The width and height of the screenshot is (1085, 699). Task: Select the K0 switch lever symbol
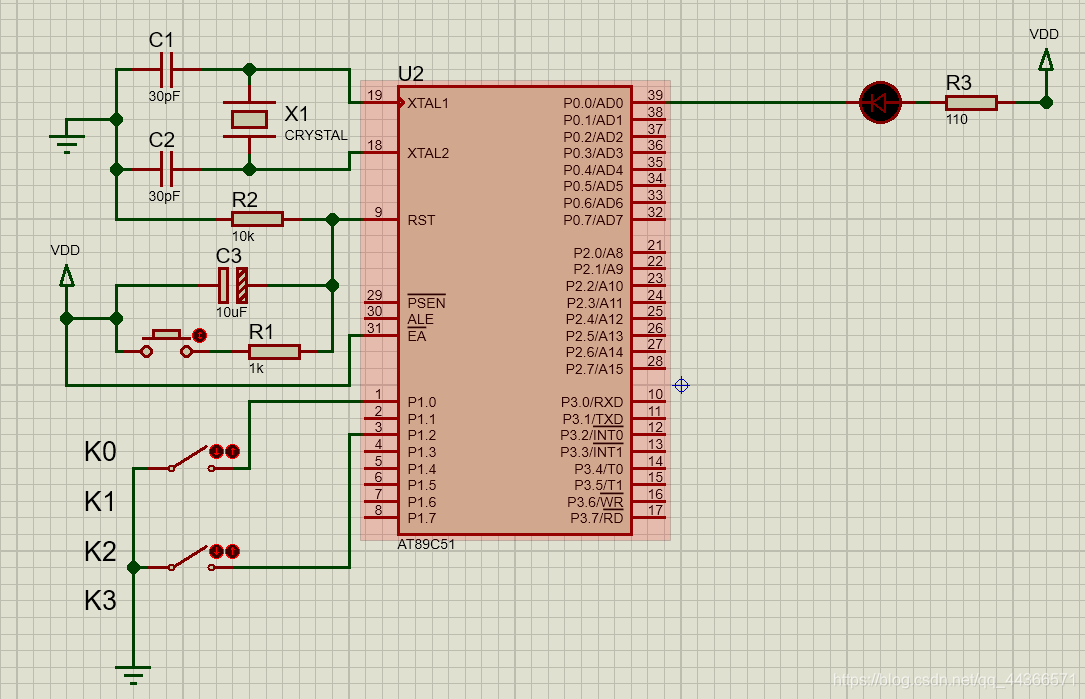(x=190, y=459)
